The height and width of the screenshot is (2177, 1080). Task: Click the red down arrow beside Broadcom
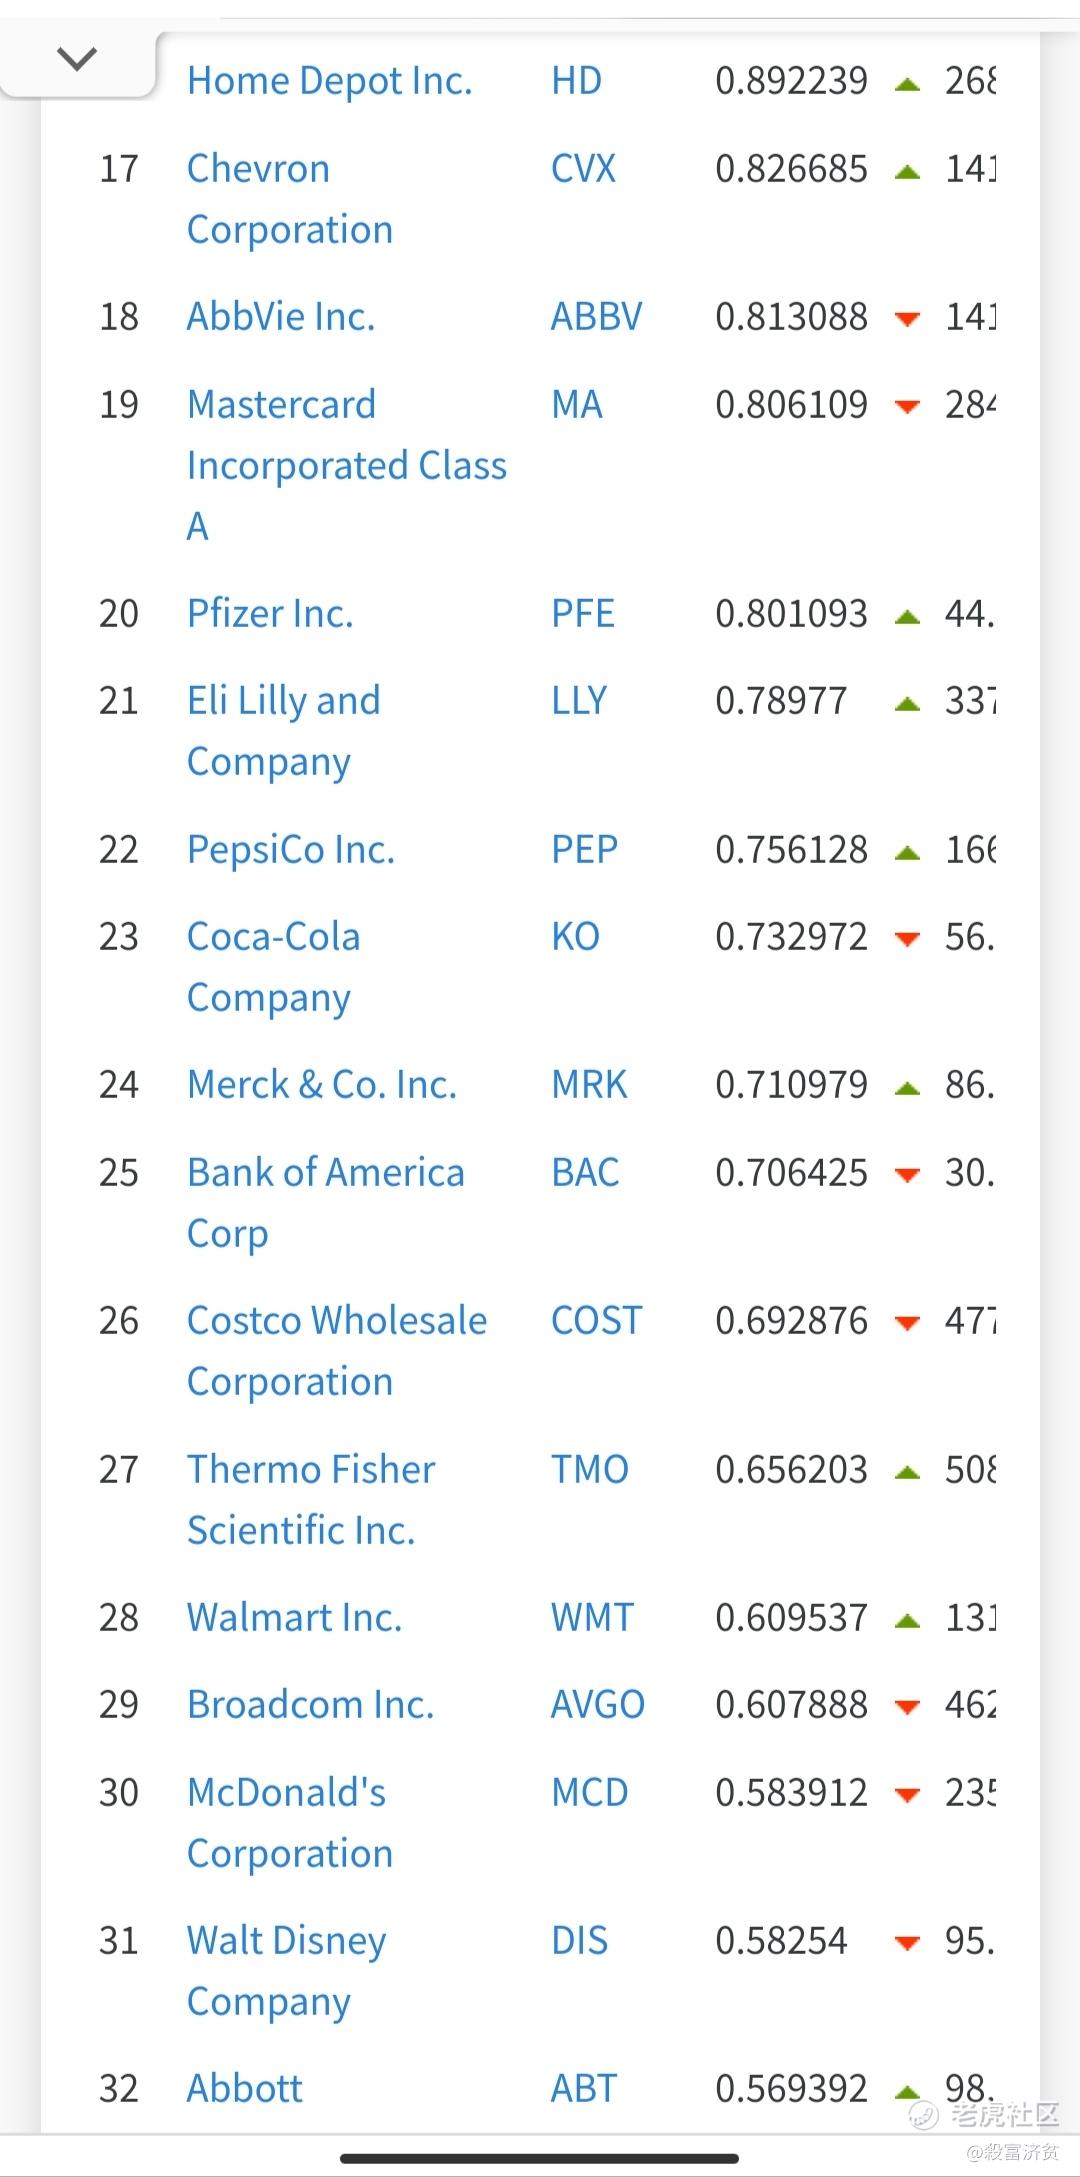(907, 1707)
